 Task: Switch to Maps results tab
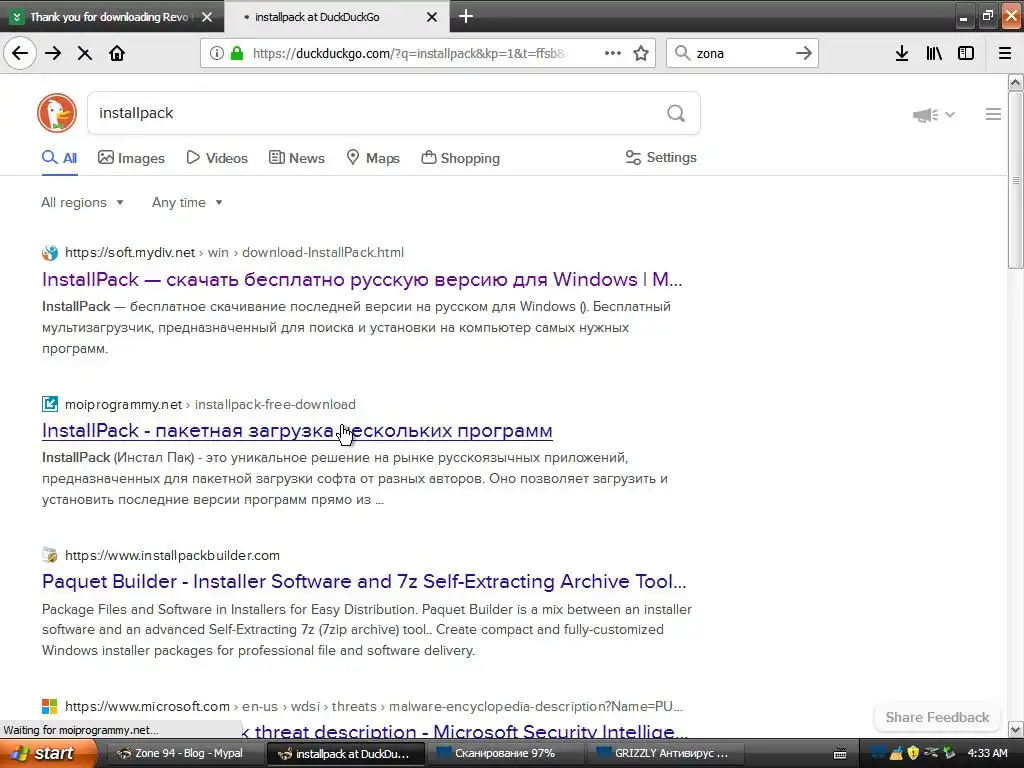(x=373, y=158)
